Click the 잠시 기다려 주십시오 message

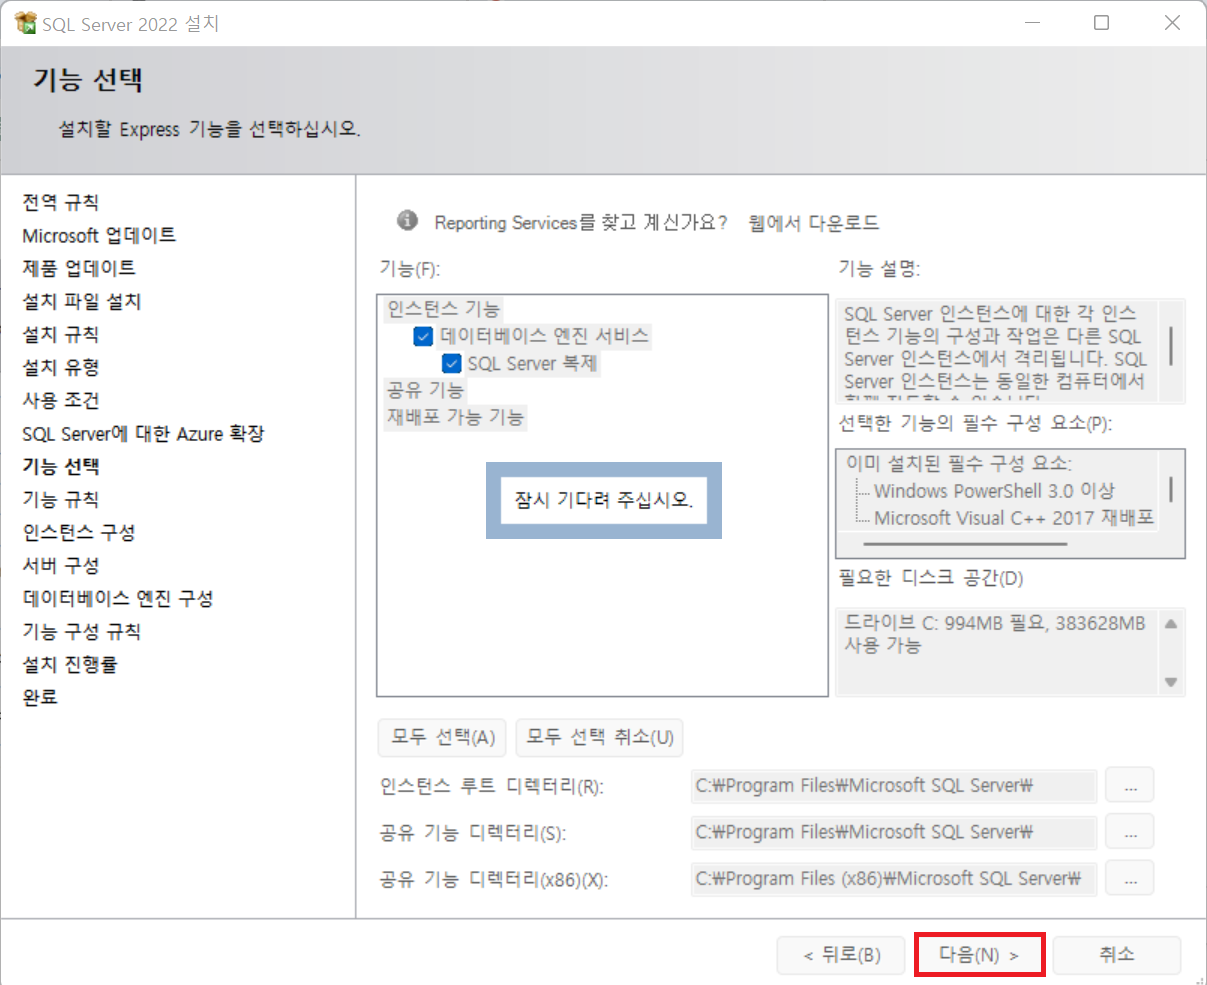click(604, 500)
